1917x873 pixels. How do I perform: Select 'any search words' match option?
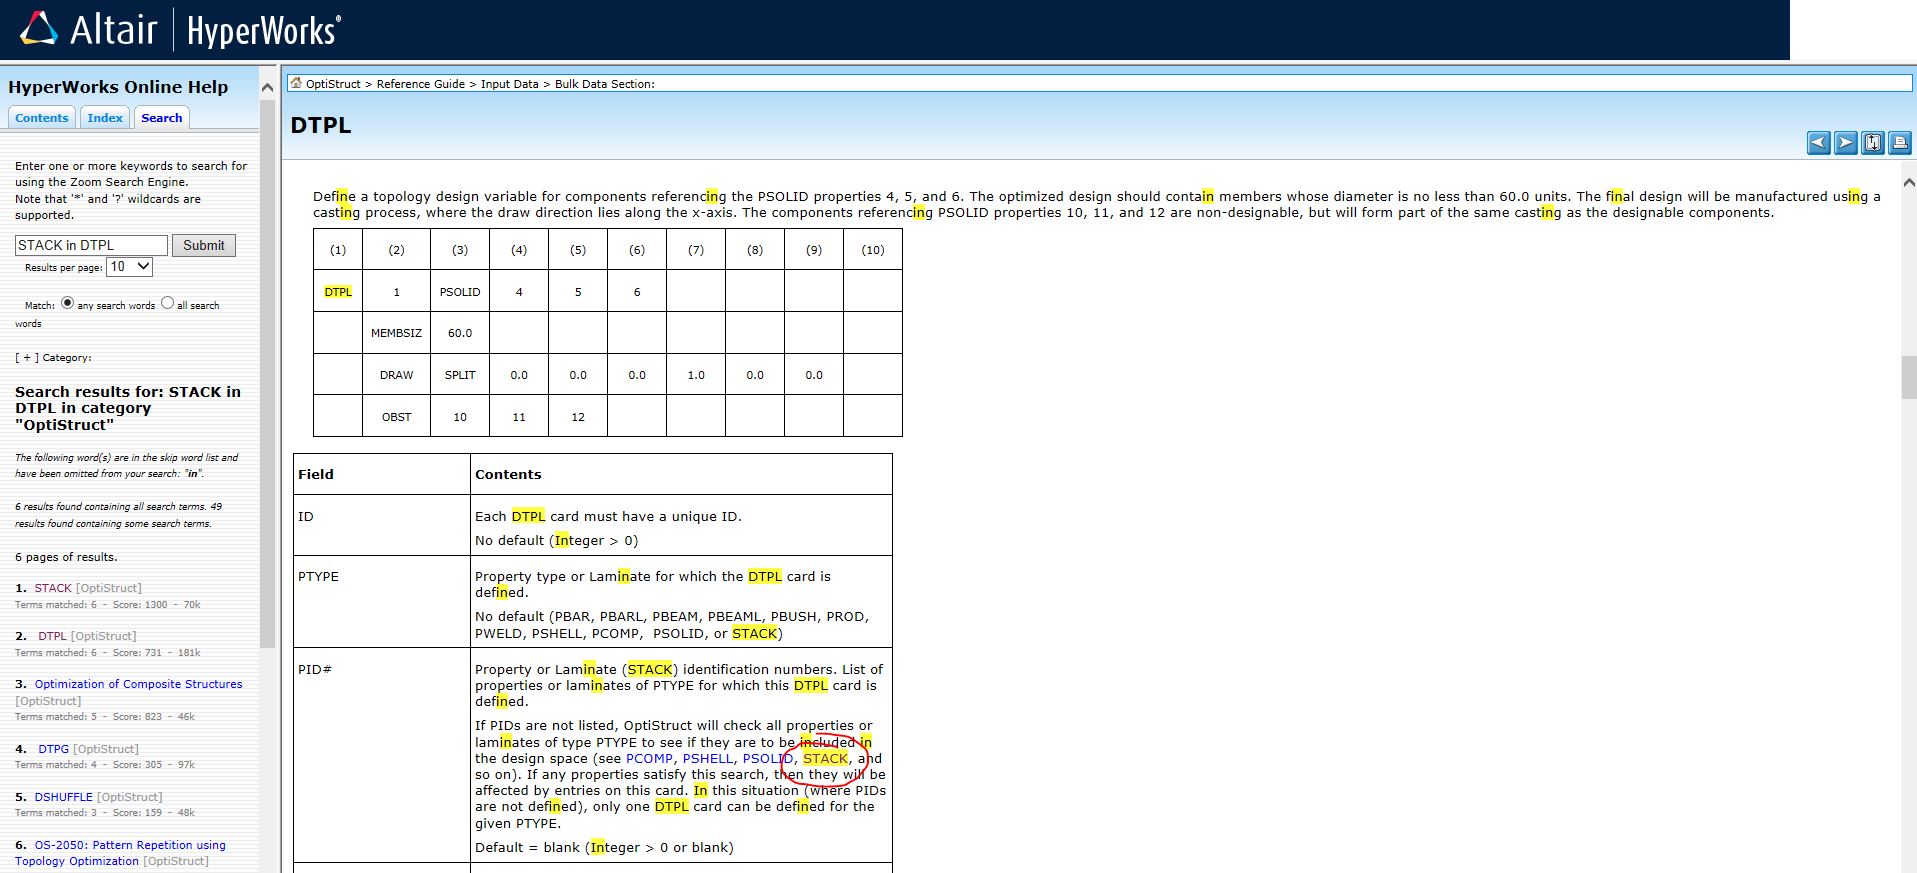pyautogui.click(x=67, y=303)
